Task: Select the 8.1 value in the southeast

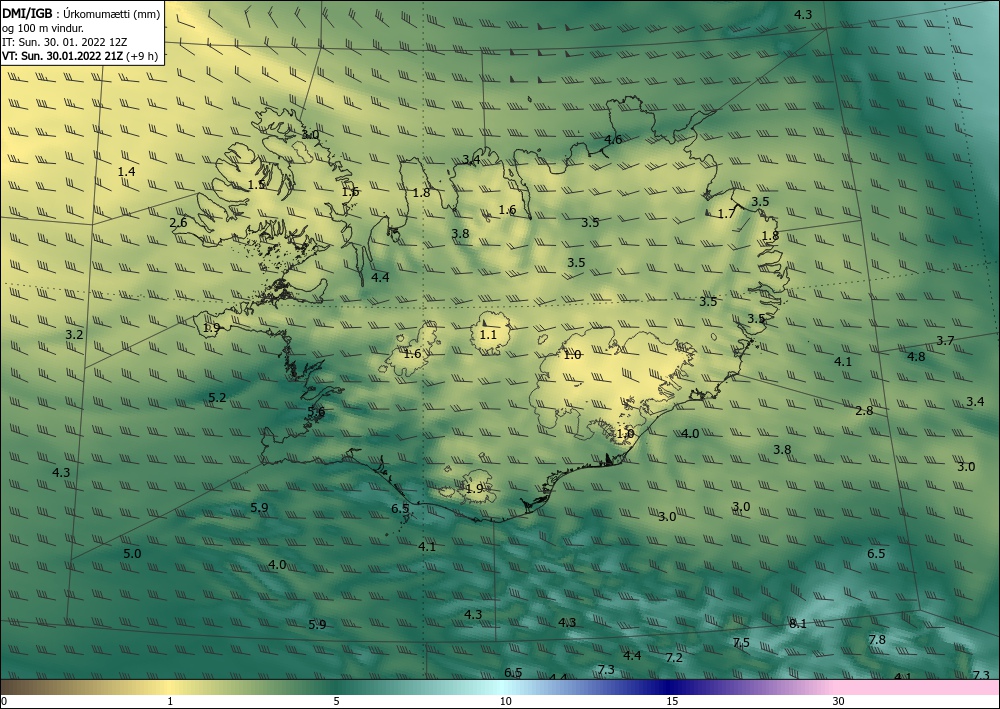Action: (x=798, y=624)
